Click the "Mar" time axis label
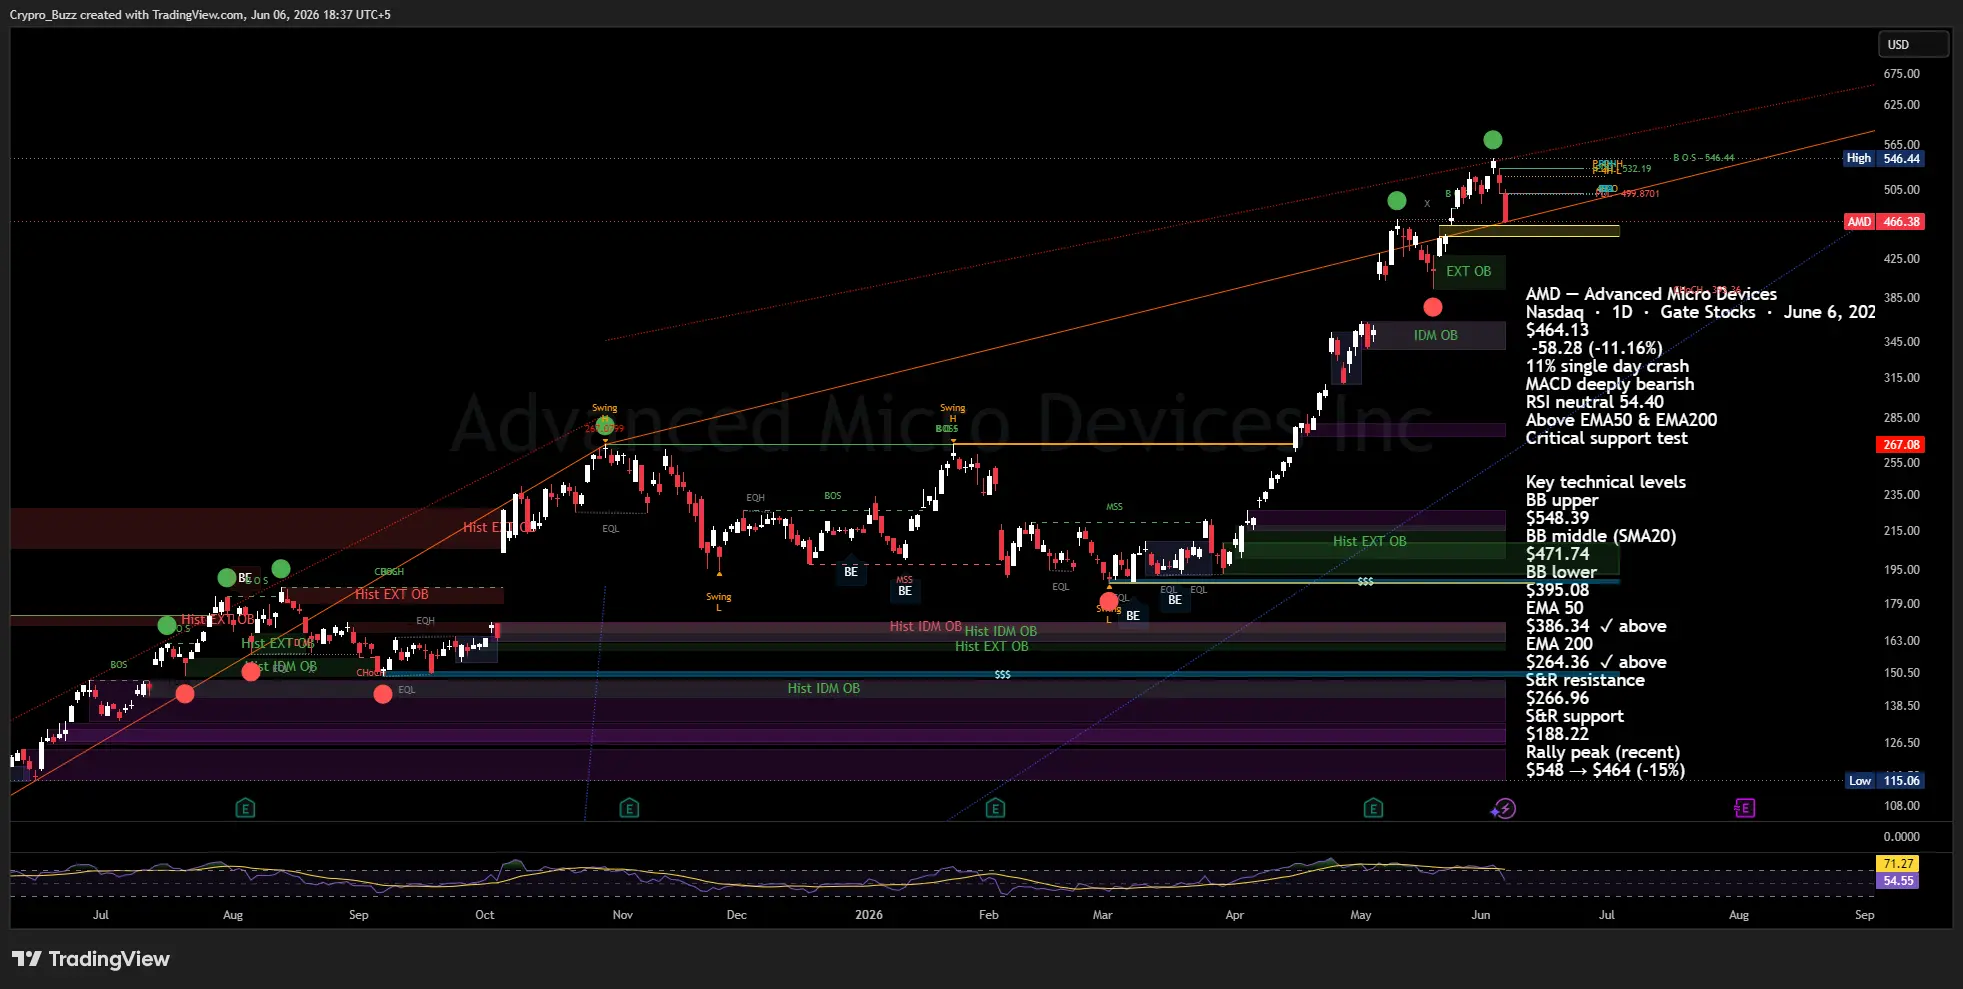This screenshot has height=989, width=1963. 1103,915
